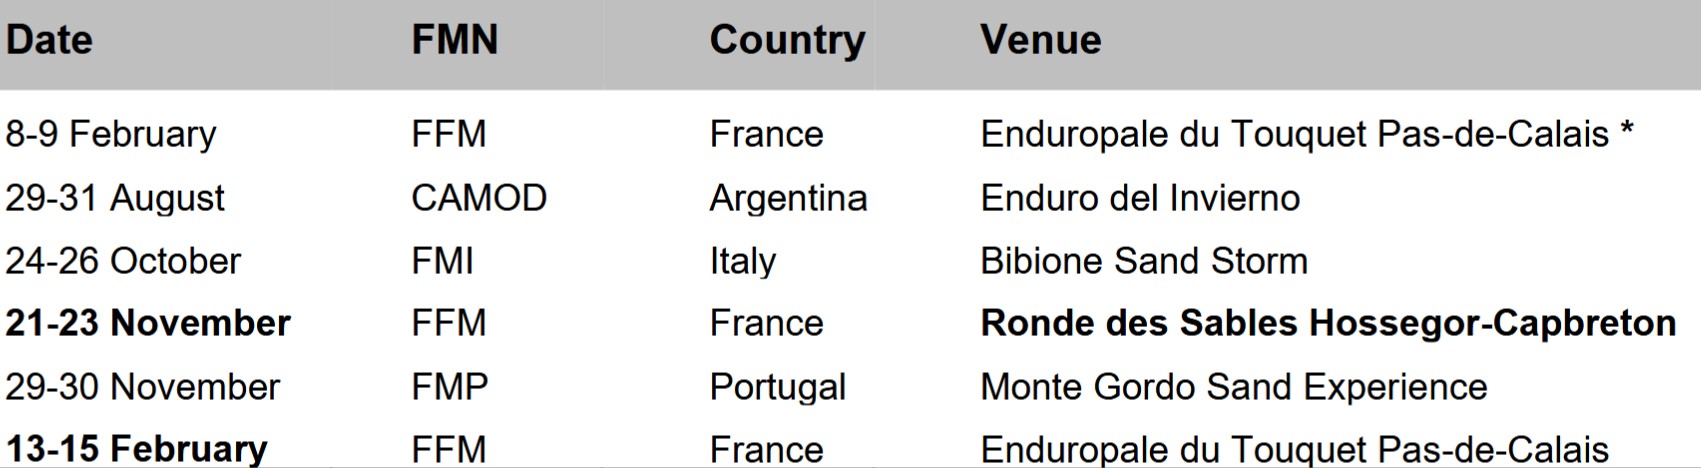Select the Venue column header
1701x468 pixels.
click(x=1040, y=40)
